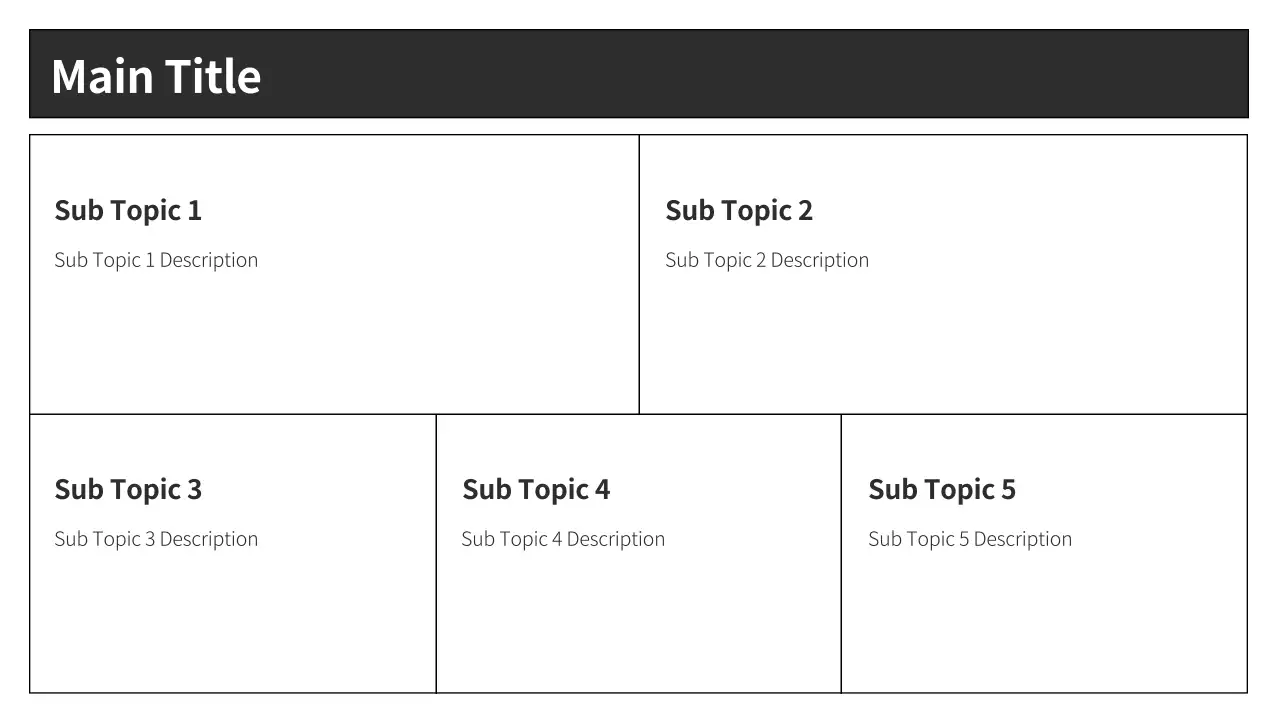Click the Sub Topic 1 heading

(x=128, y=211)
